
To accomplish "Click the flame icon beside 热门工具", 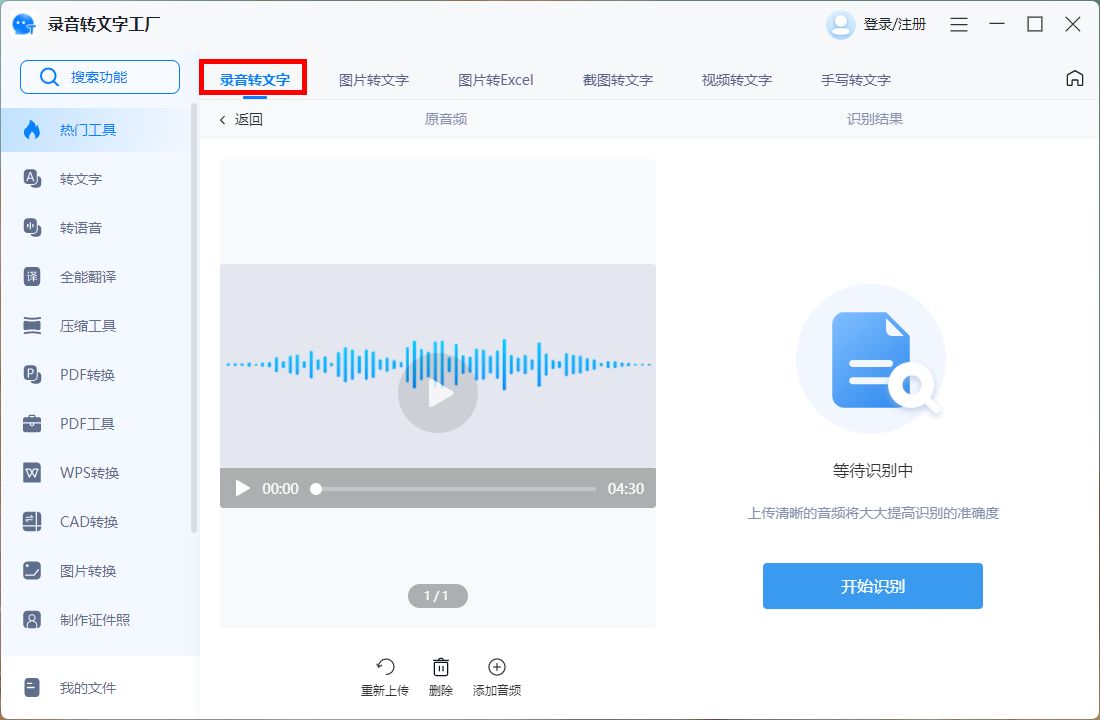I will (x=32, y=130).
